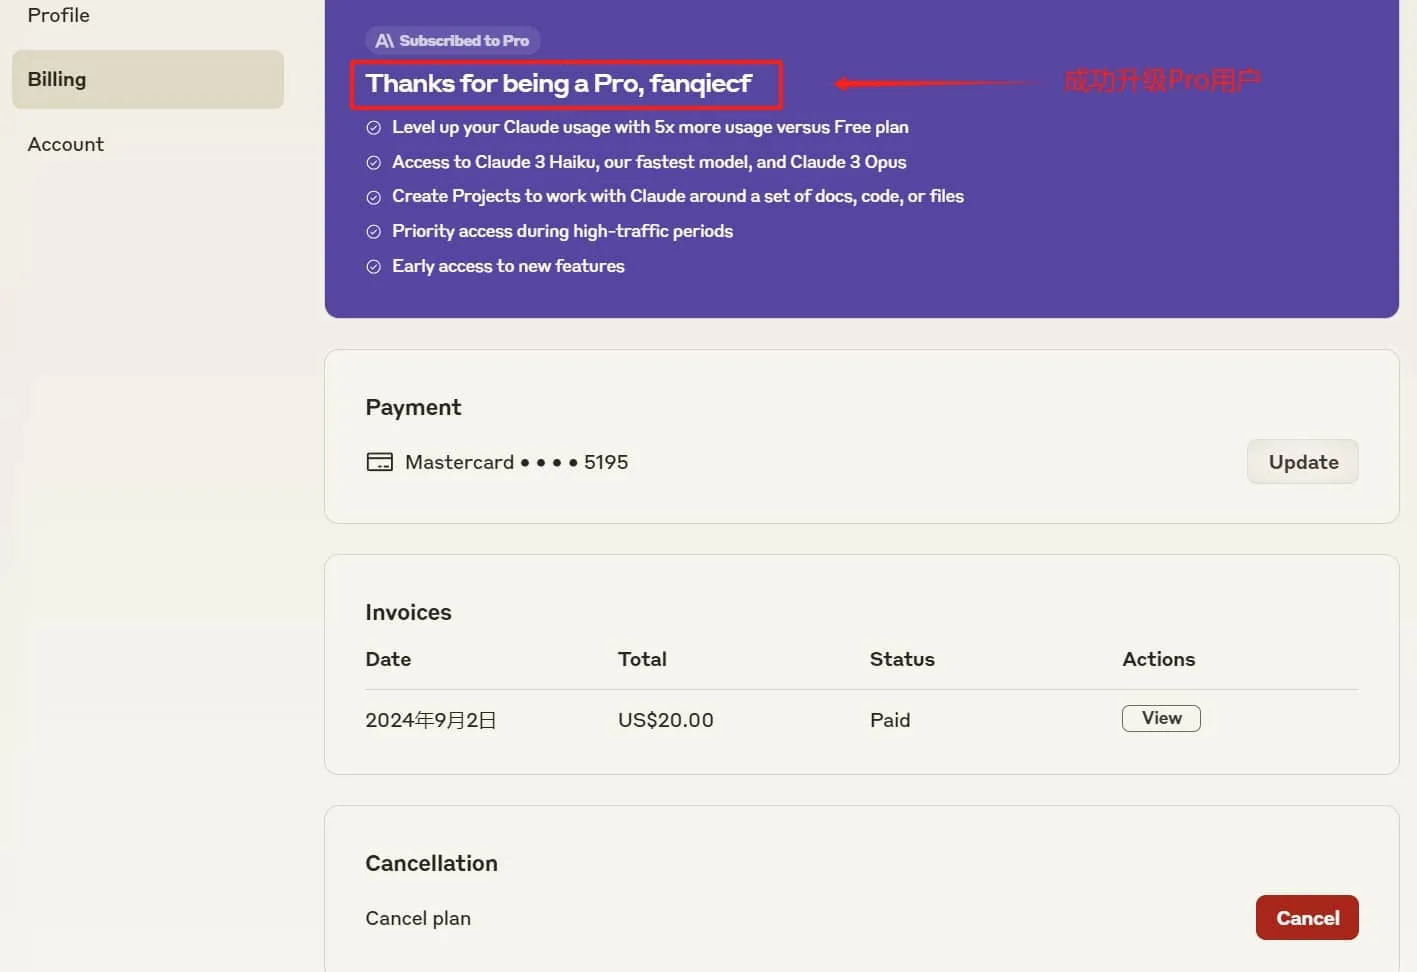The height and width of the screenshot is (972, 1417).
Task: Click the Anthropic logo in the Pro badge
Action: pos(384,41)
